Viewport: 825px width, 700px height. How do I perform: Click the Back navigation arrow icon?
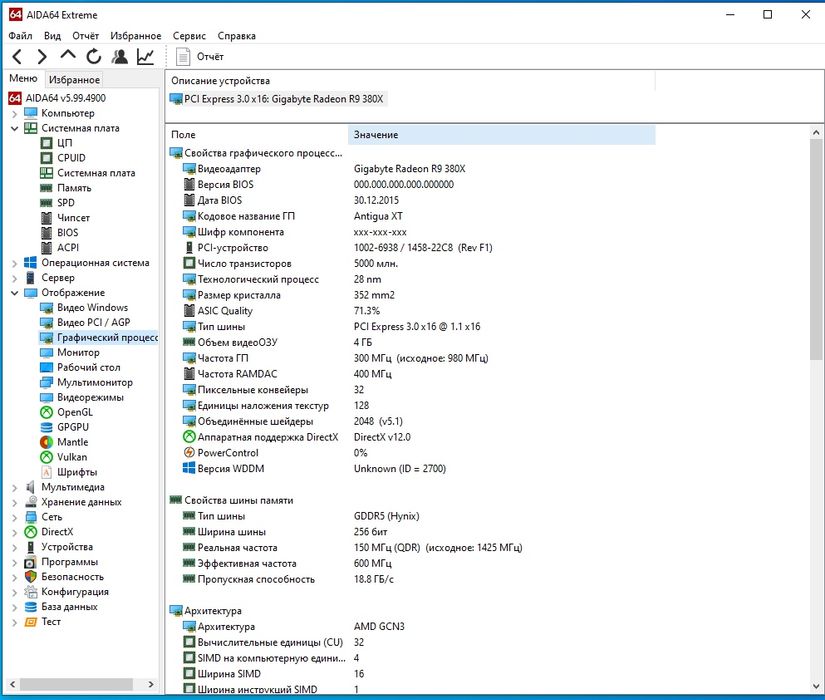tap(17, 56)
